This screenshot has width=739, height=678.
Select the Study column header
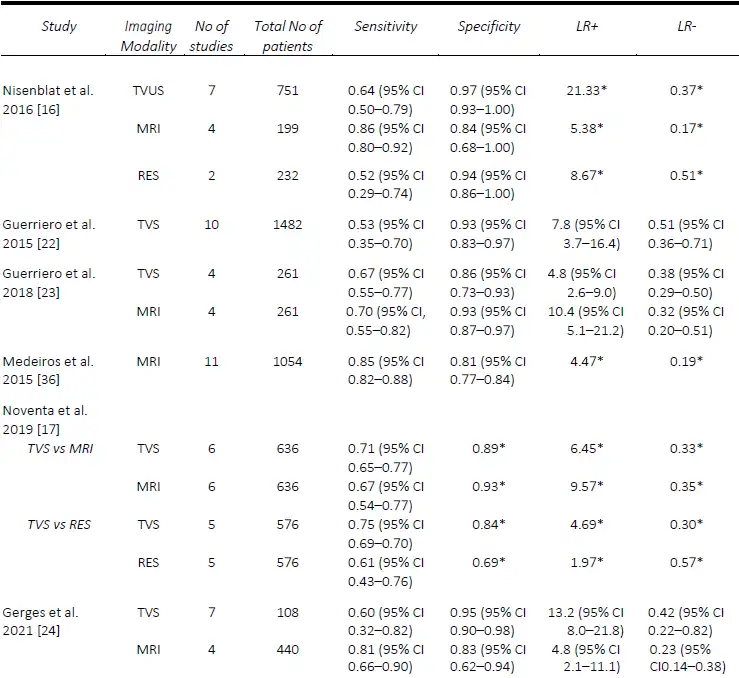(x=59, y=27)
